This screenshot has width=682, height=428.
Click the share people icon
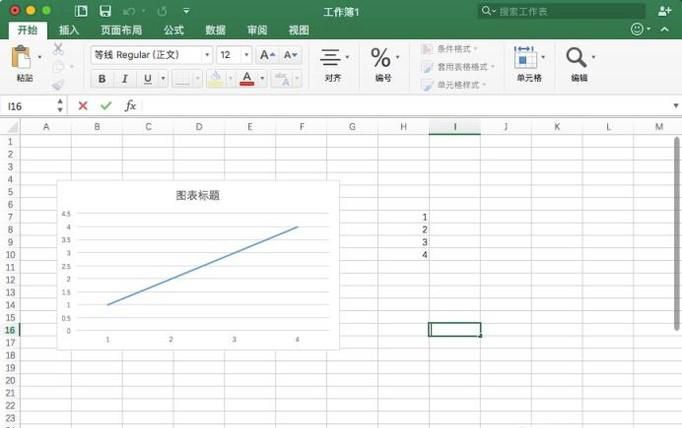(664, 11)
